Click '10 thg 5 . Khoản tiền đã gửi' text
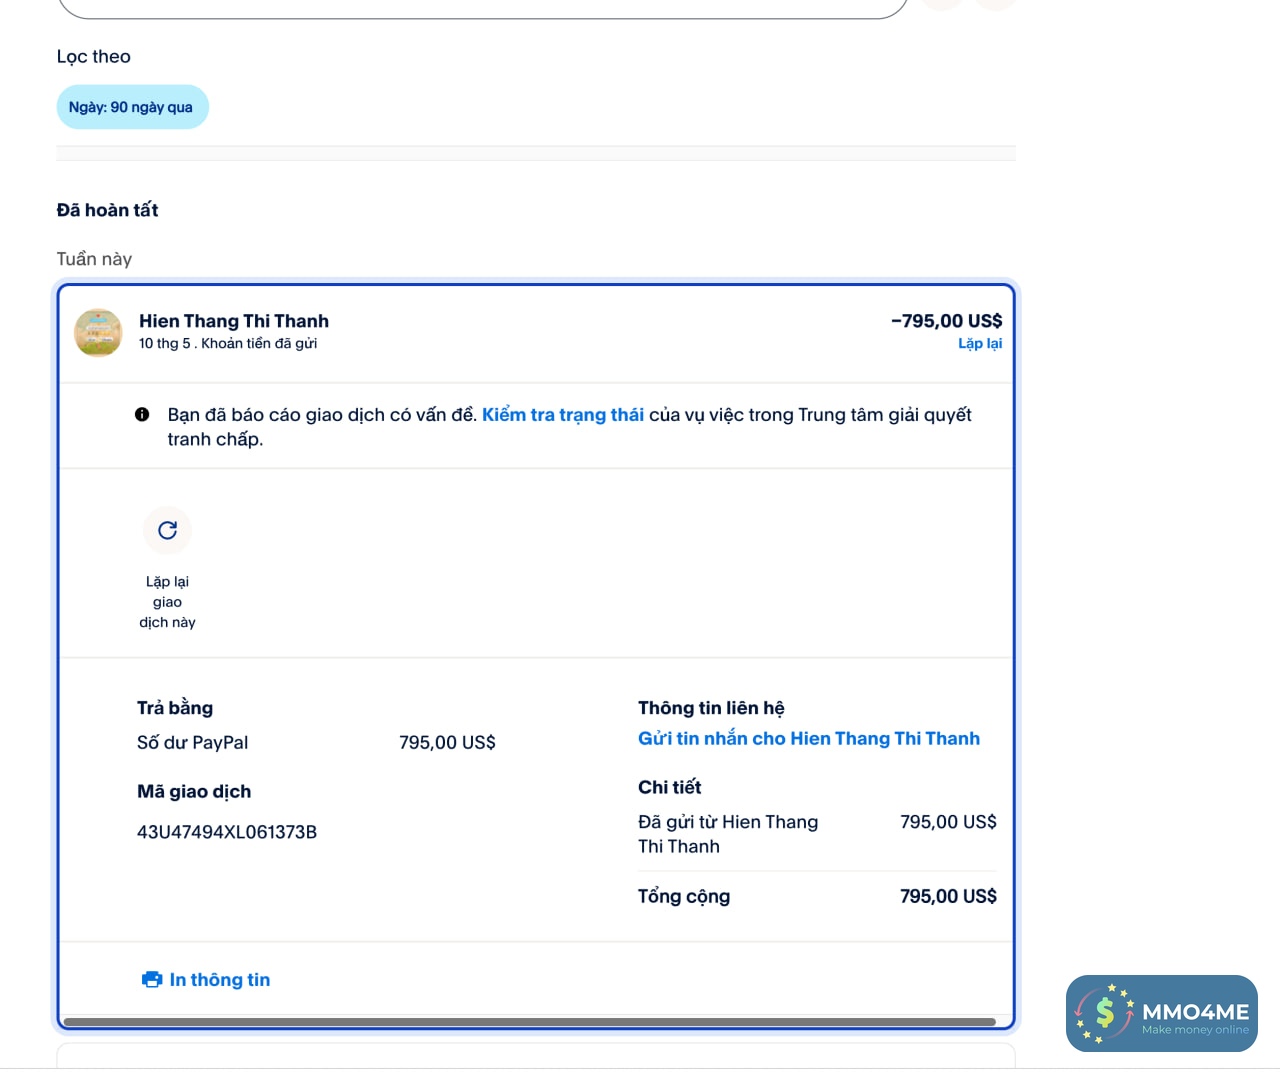The width and height of the screenshot is (1280, 1072). pyautogui.click(x=228, y=343)
